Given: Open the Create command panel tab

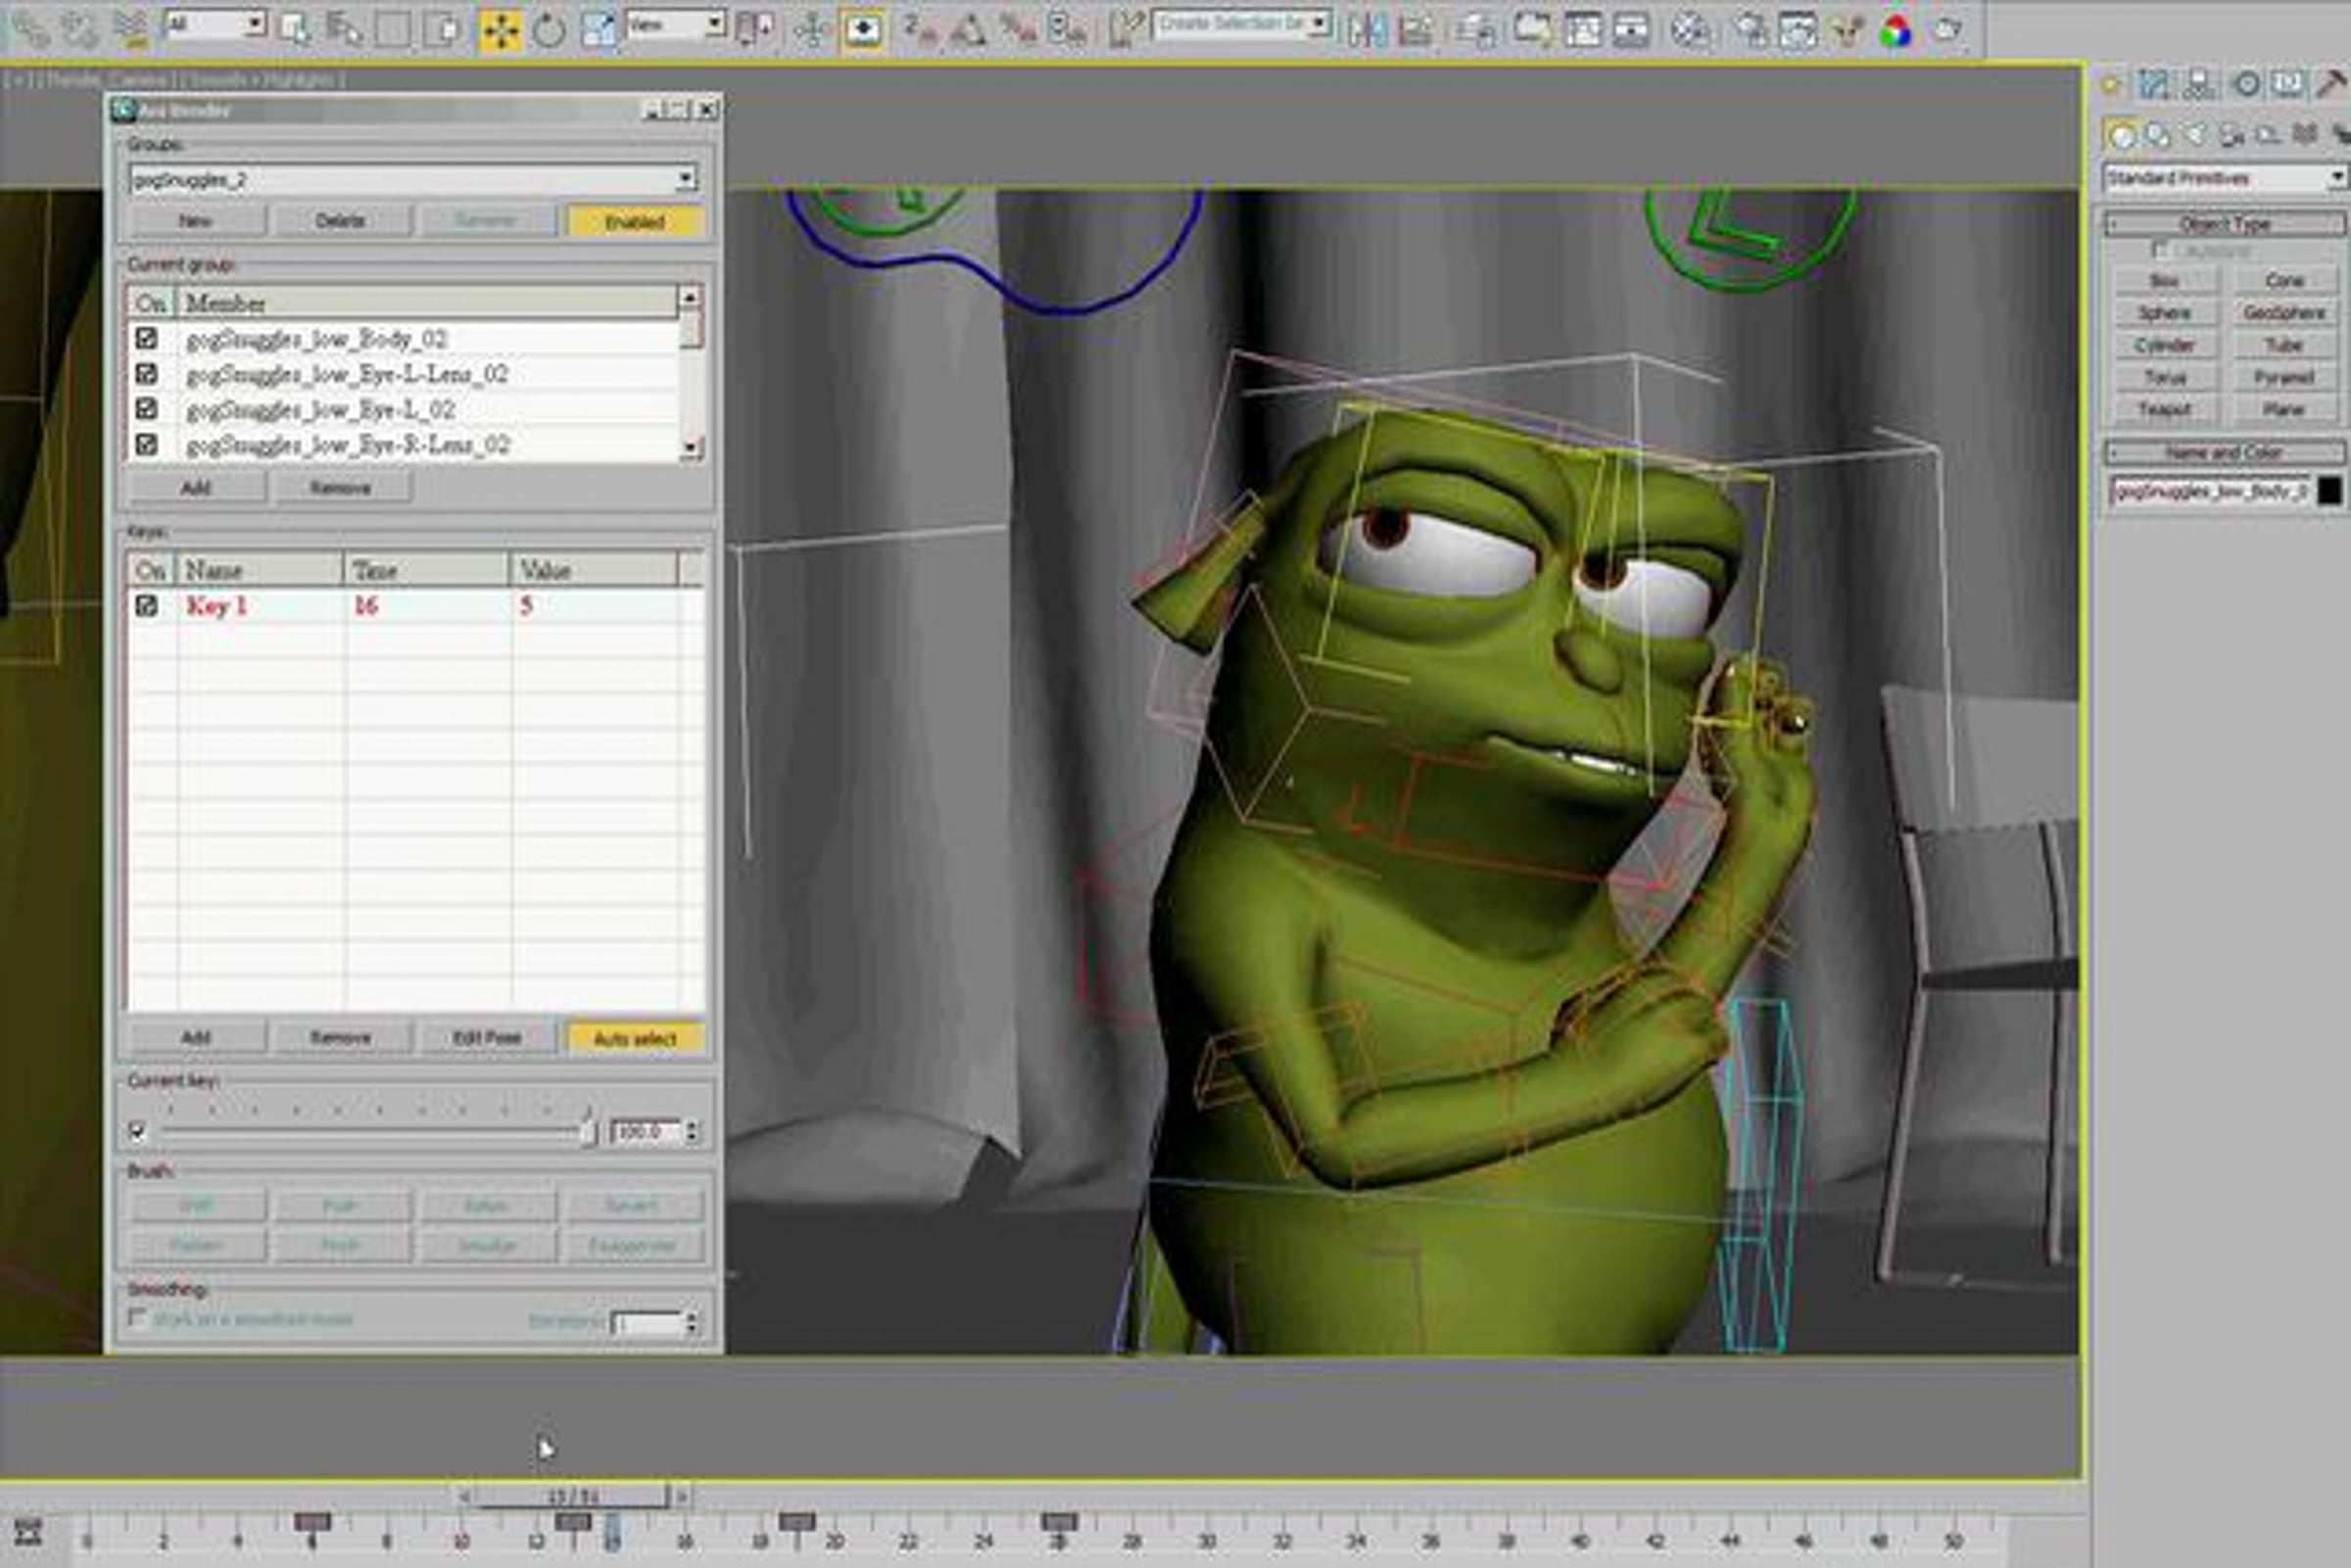Looking at the screenshot, I should point(2111,84).
